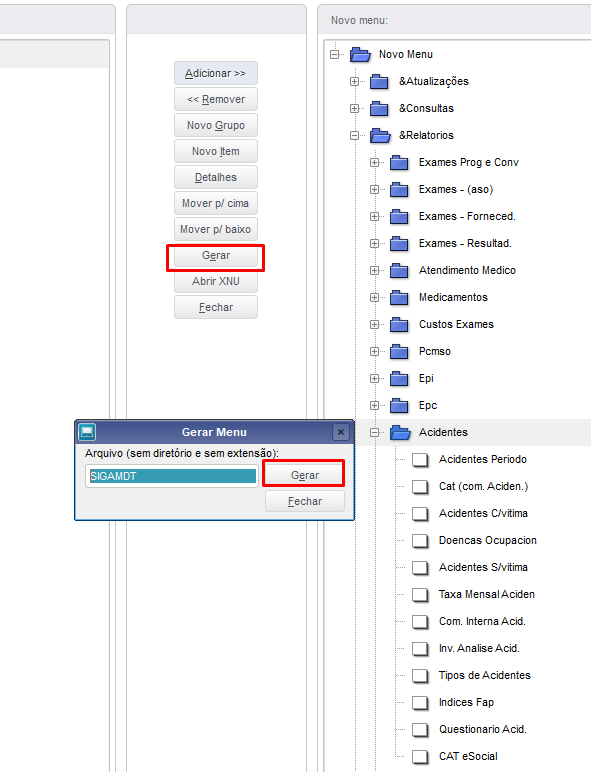Click the Exames - (aso) folder icon

pos(399,190)
